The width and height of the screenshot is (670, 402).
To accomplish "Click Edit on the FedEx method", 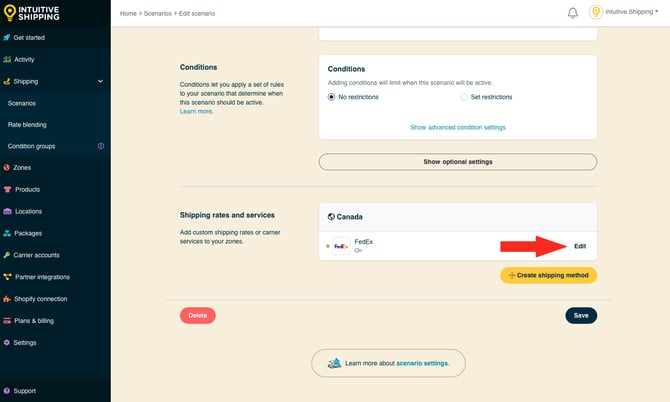I will point(580,246).
